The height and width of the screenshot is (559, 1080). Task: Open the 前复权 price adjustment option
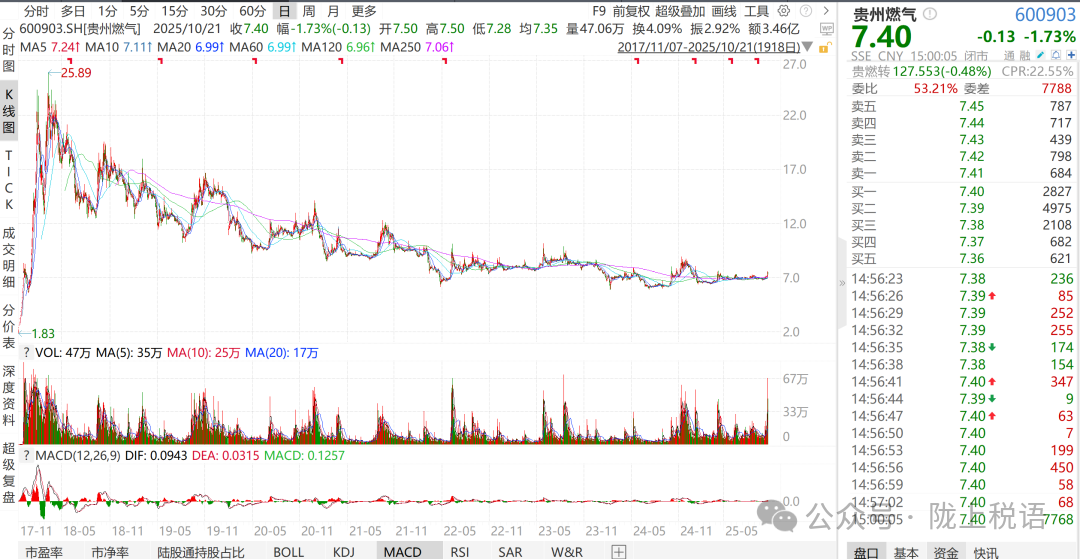(x=632, y=11)
